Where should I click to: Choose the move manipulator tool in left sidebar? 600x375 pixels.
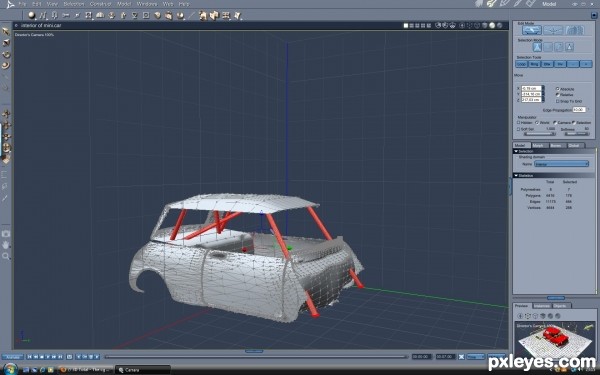pyautogui.click(x=6, y=114)
